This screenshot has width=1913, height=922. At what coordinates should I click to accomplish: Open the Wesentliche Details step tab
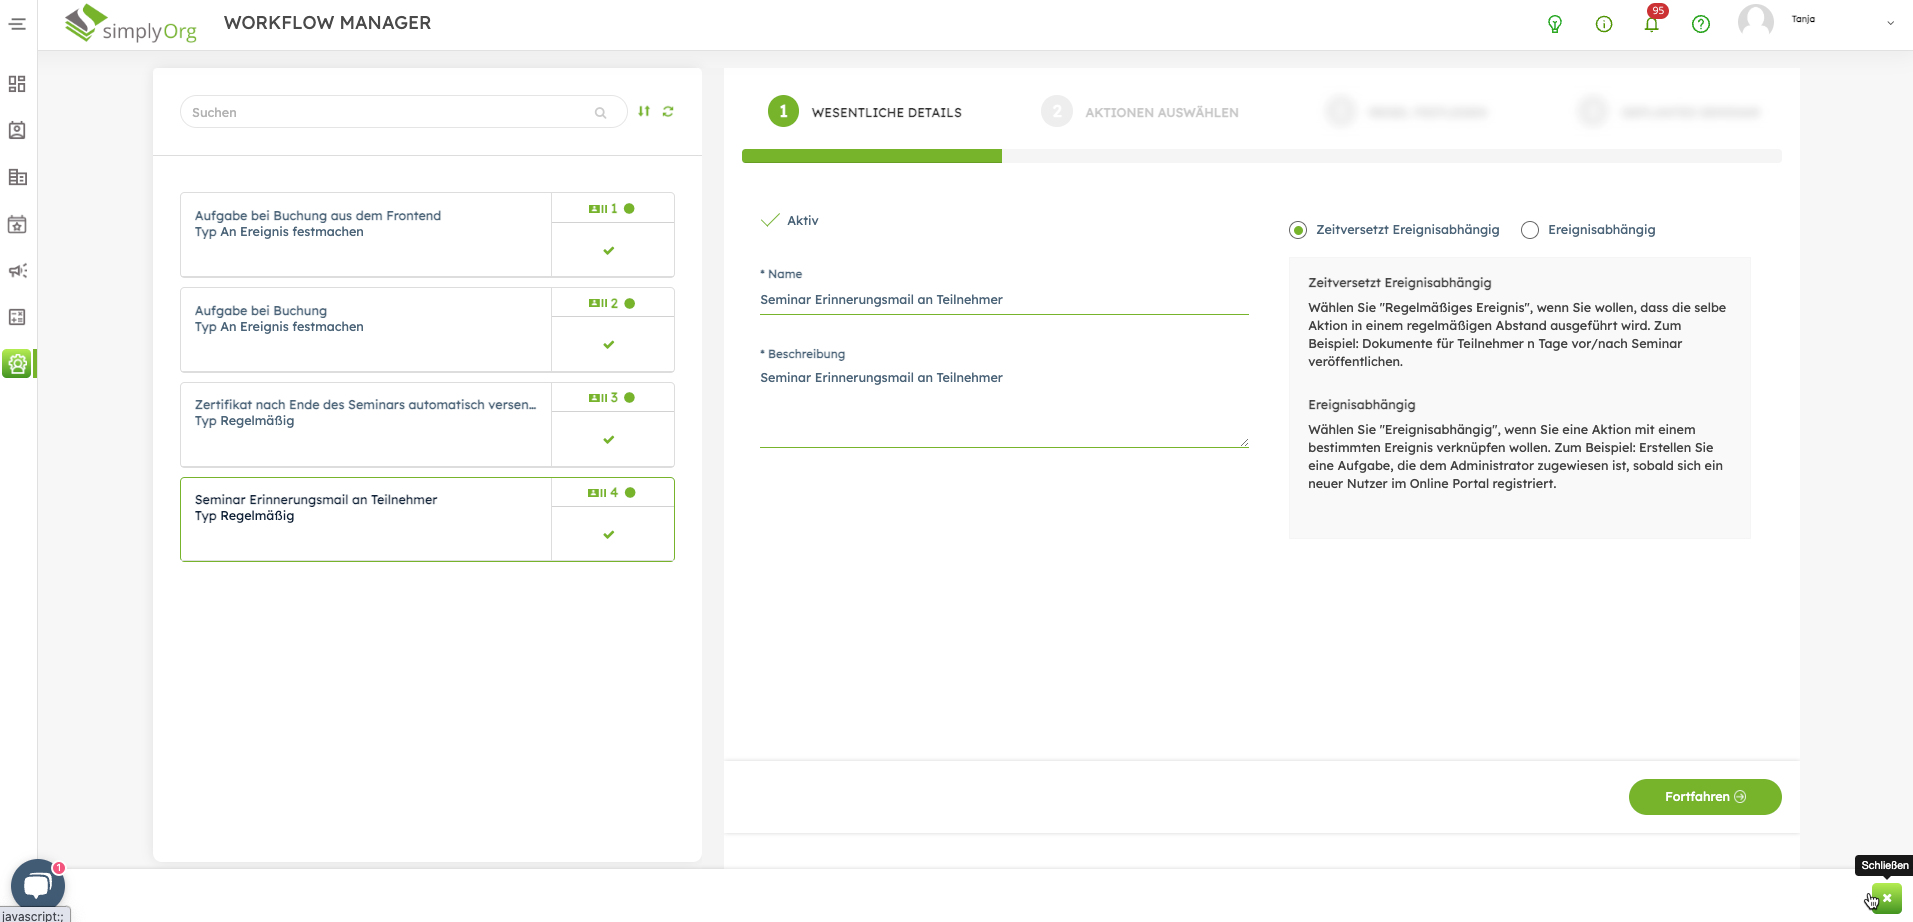(865, 112)
